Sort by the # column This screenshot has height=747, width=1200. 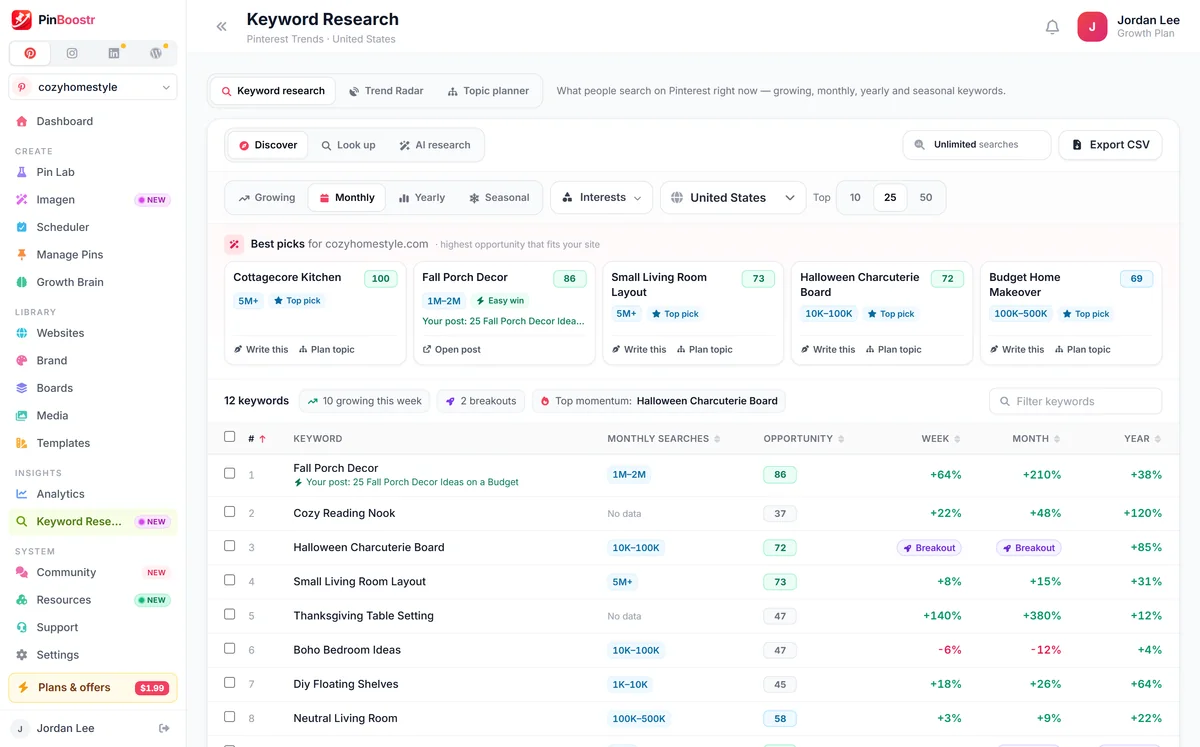257,438
